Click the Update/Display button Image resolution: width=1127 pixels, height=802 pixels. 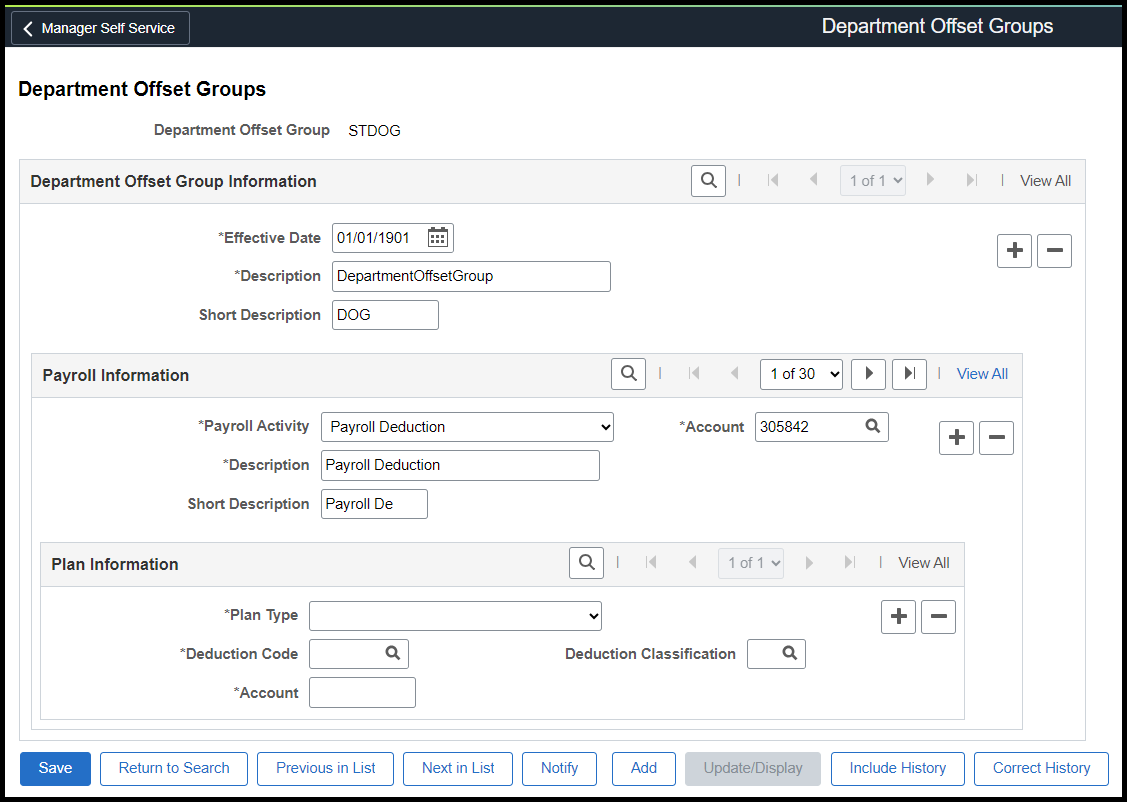753,769
